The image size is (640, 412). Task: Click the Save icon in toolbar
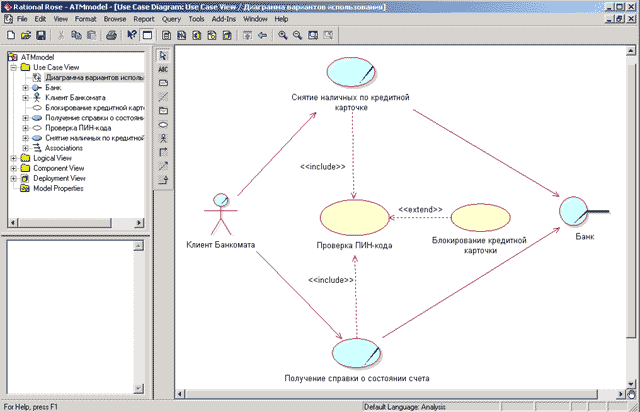[x=41, y=35]
